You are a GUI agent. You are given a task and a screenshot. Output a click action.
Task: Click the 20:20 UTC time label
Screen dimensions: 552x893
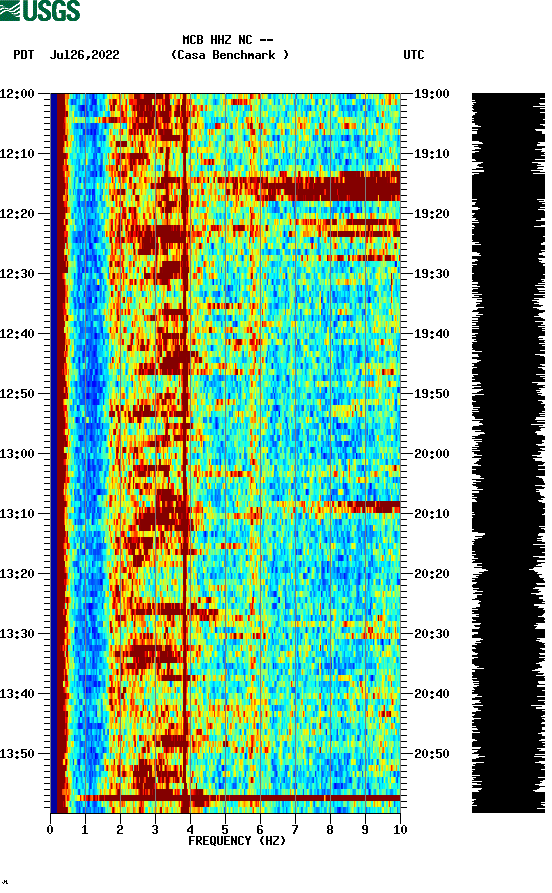click(432, 574)
